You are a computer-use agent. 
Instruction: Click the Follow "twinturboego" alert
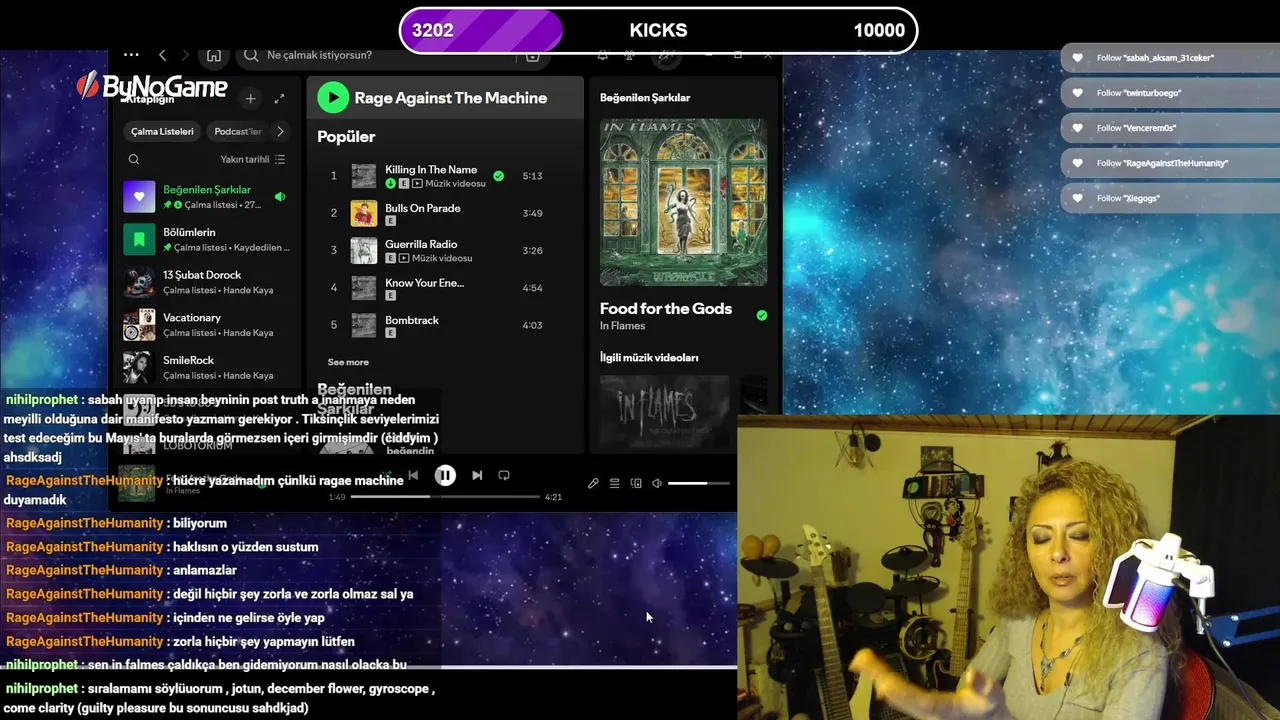(1170, 93)
